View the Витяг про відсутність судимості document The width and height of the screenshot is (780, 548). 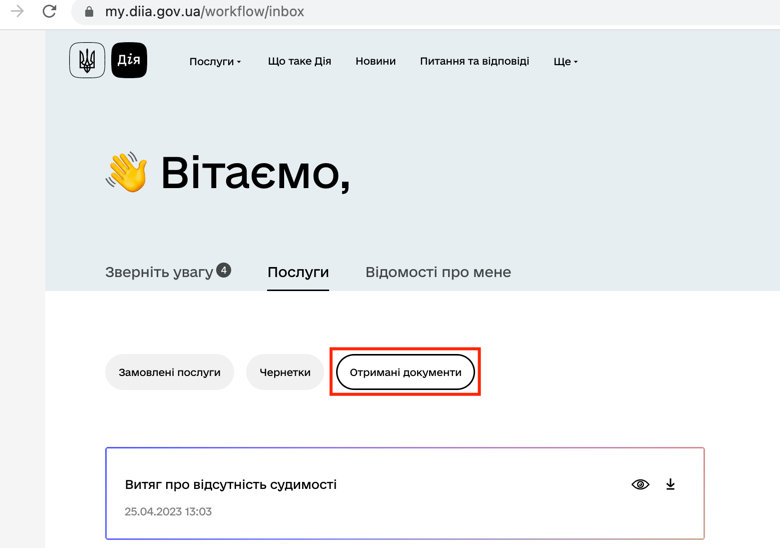click(x=640, y=484)
